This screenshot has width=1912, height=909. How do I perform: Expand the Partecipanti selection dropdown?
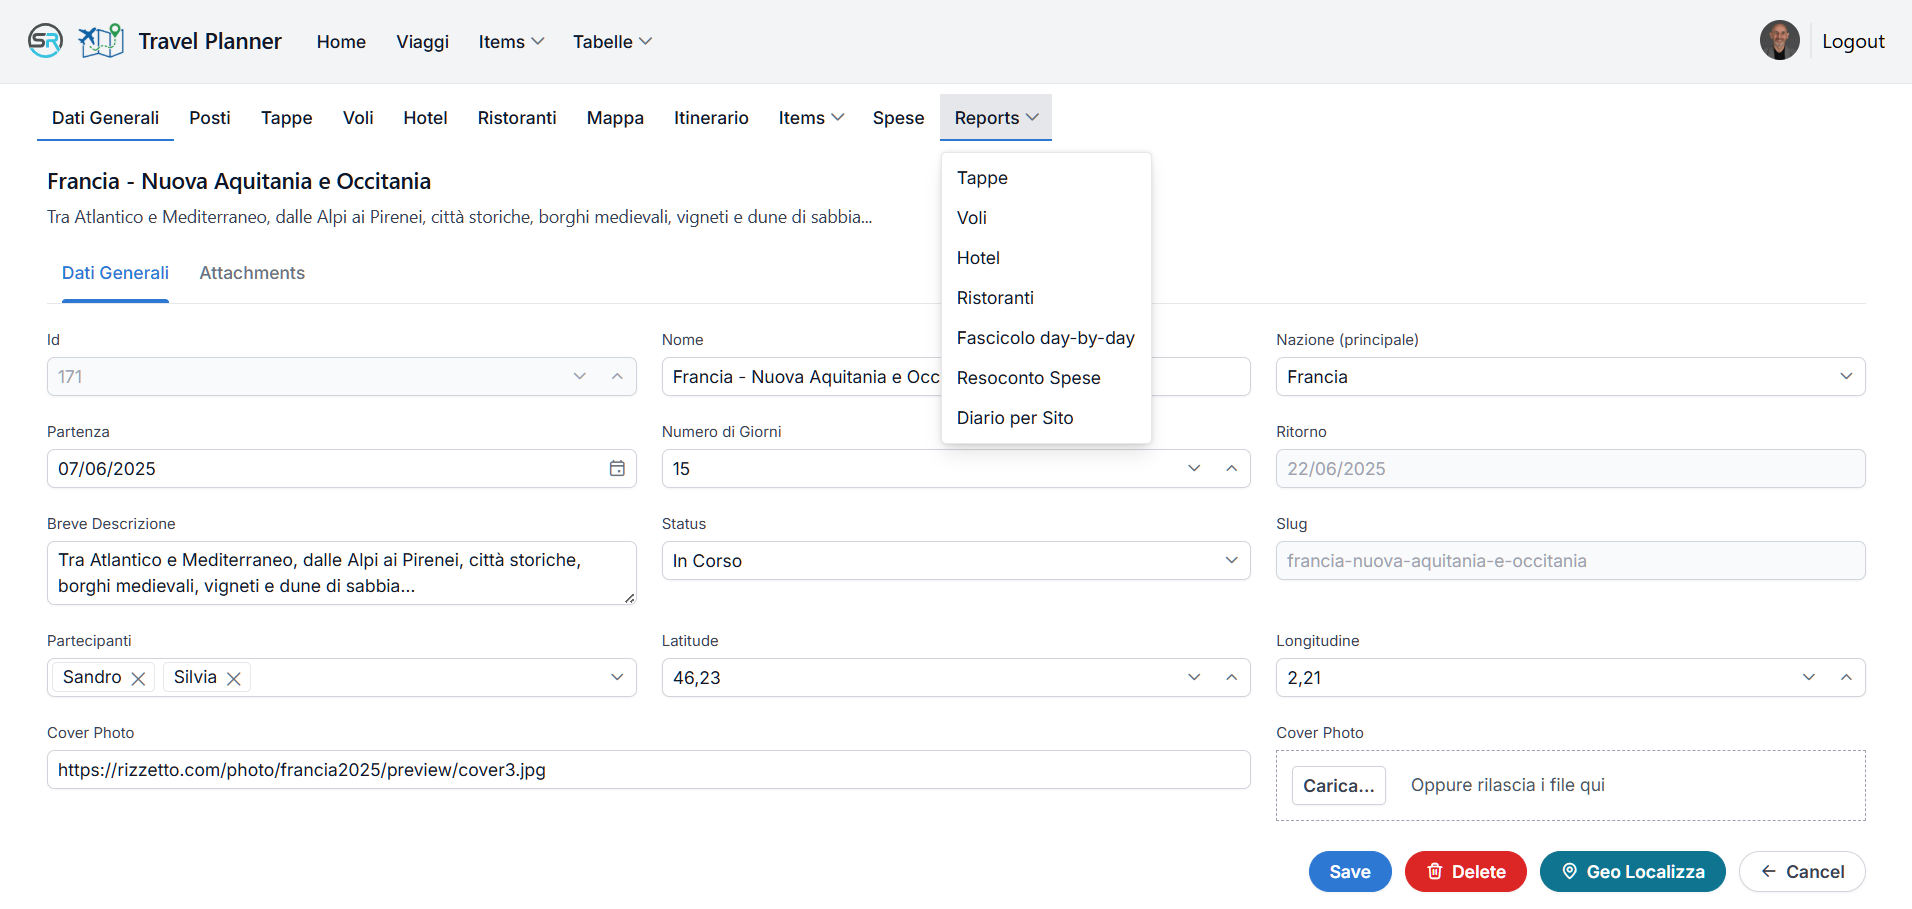(617, 678)
